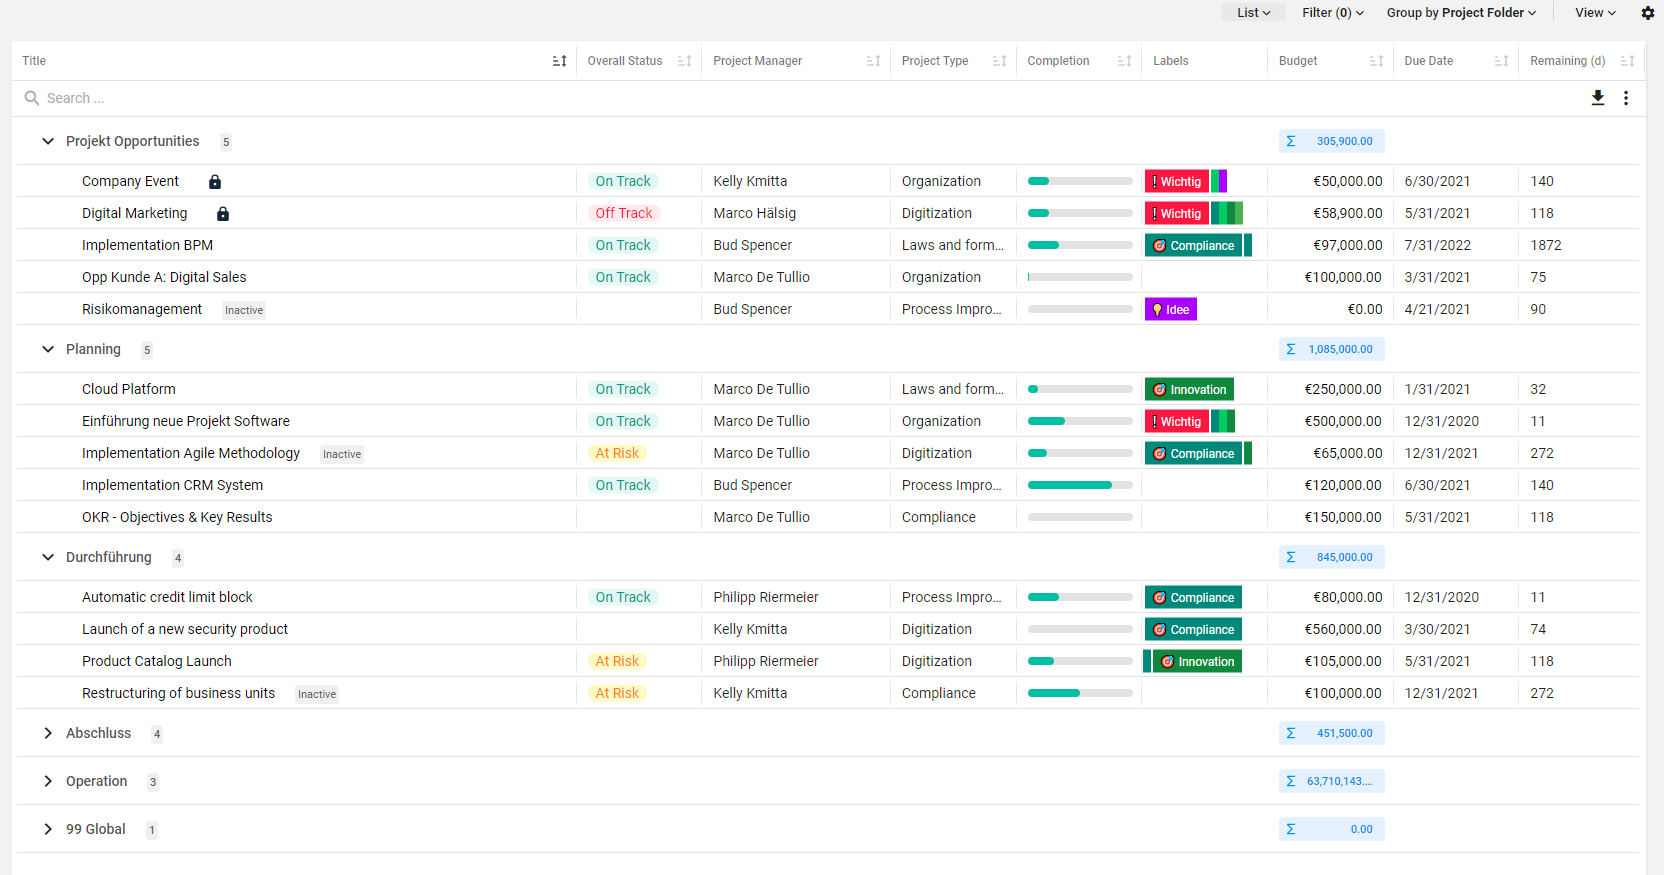
Task: Open the settings gear icon
Action: coord(1647,13)
